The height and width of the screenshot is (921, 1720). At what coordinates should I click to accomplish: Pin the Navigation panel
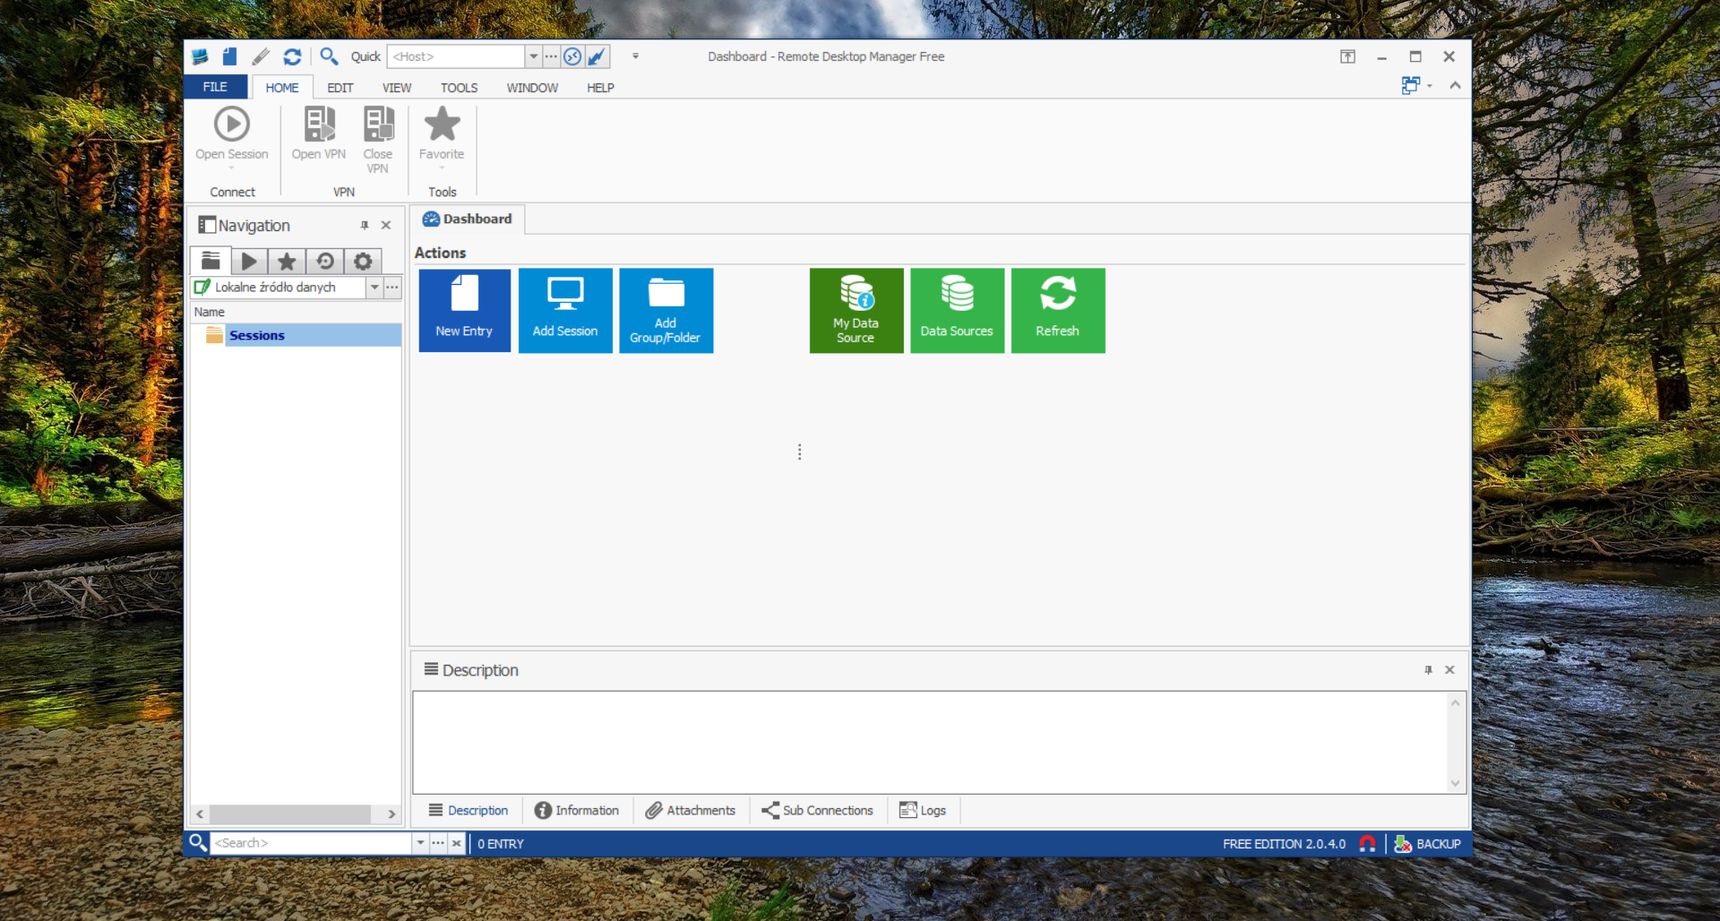point(365,225)
